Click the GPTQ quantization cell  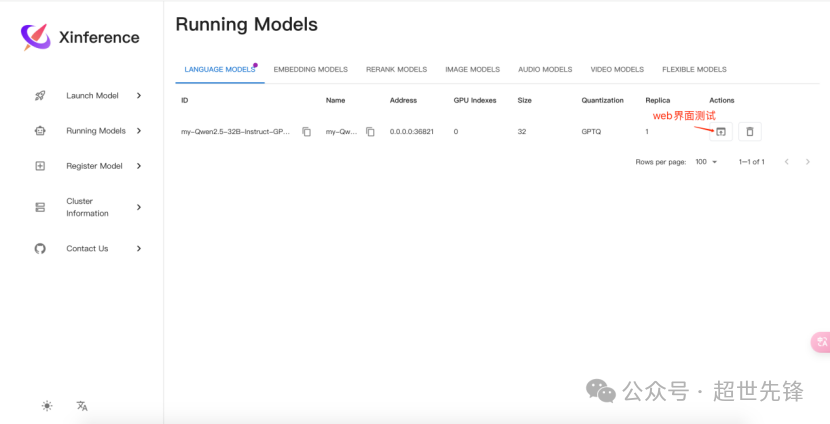coord(591,132)
